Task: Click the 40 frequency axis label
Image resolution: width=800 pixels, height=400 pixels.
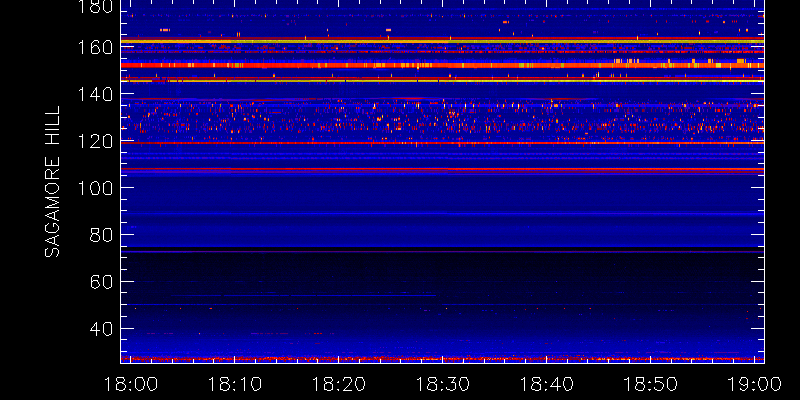Action: 101,329
